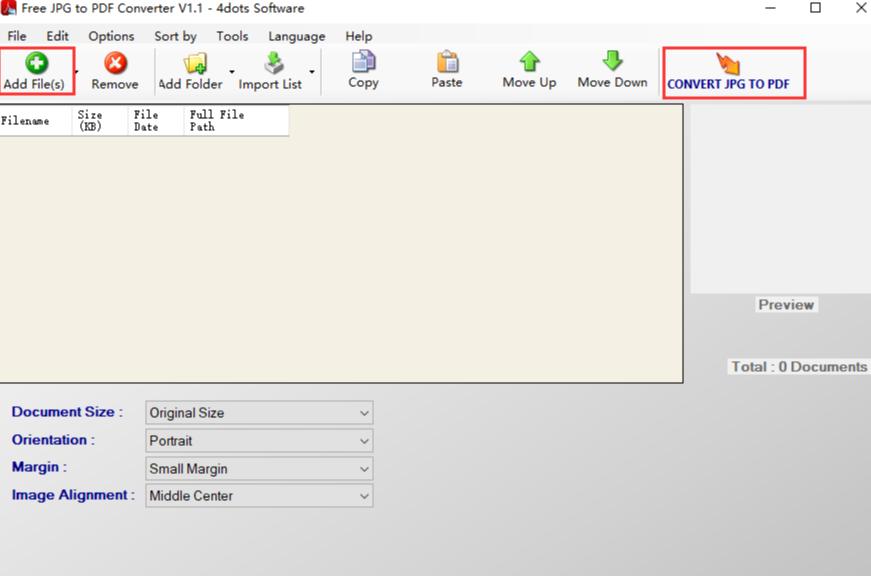Open the Help menu
Viewport: 871px width, 576px height.
tap(359, 36)
